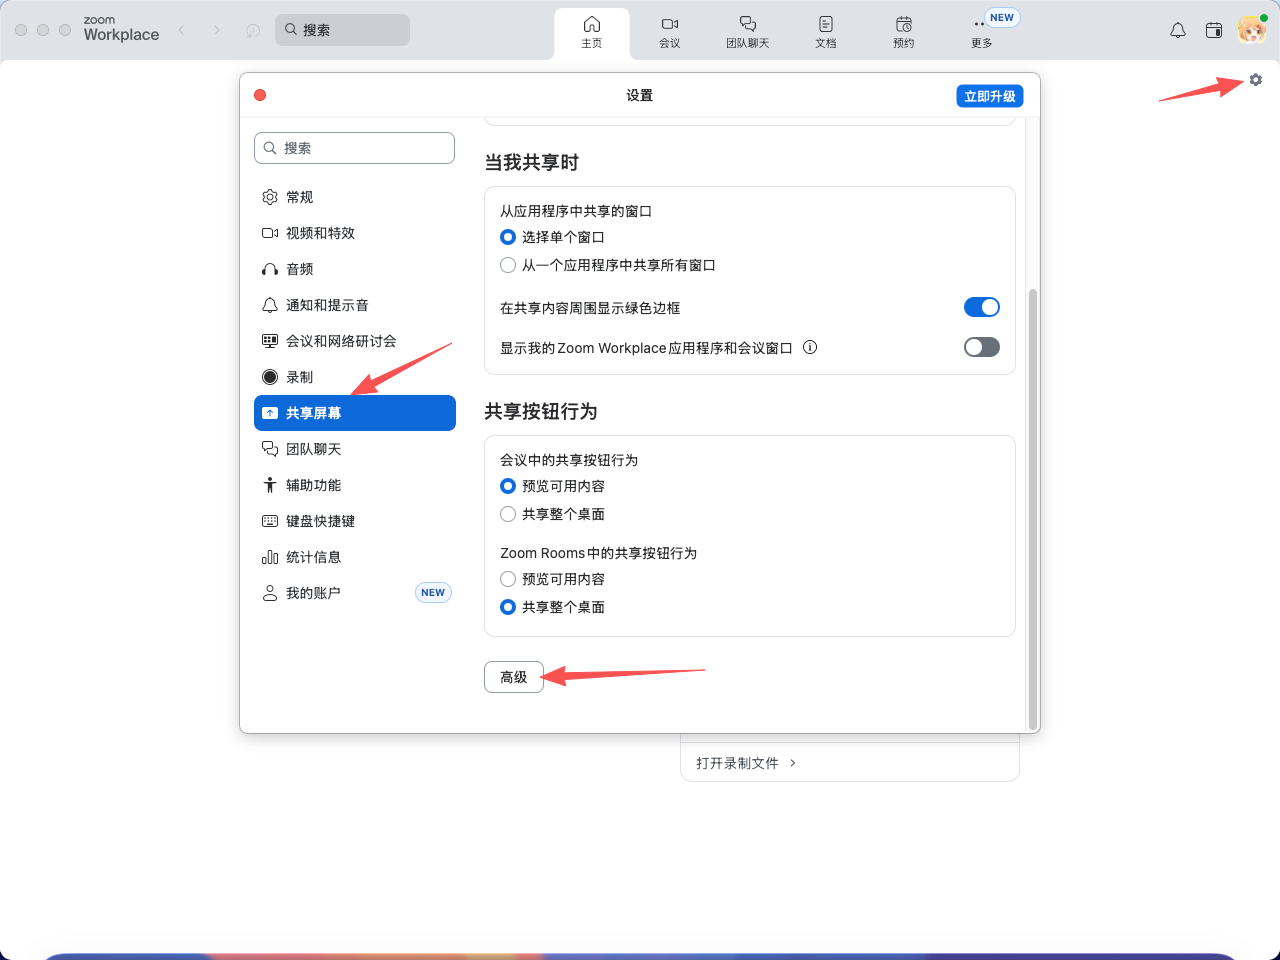Select 常规 general settings
Screen dimensions: 1280x960
pyautogui.click(x=355, y=197)
